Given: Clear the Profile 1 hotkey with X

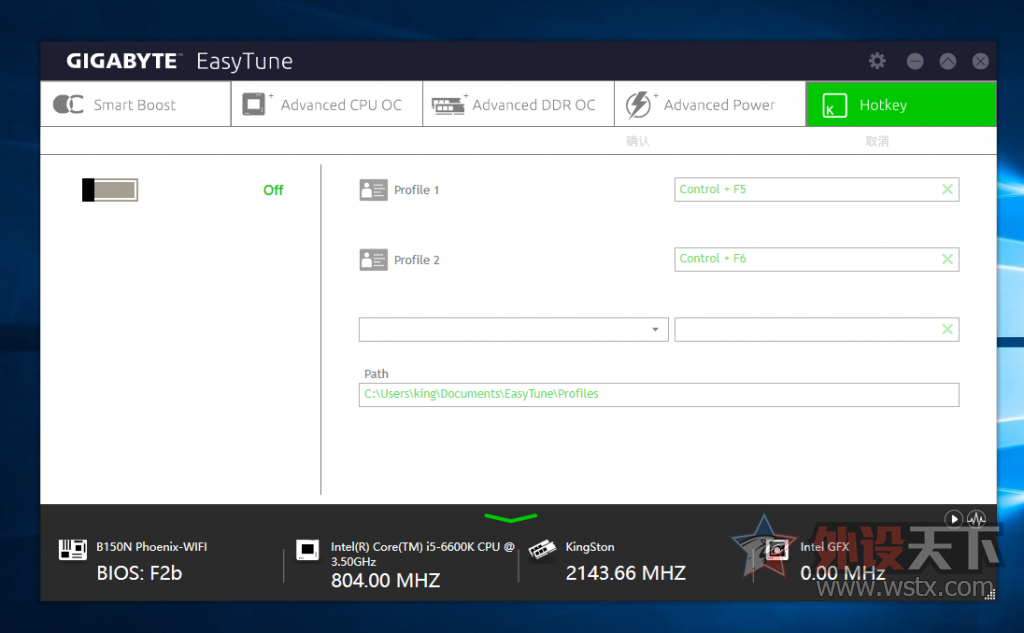Looking at the screenshot, I should click(x=948, y=189).
